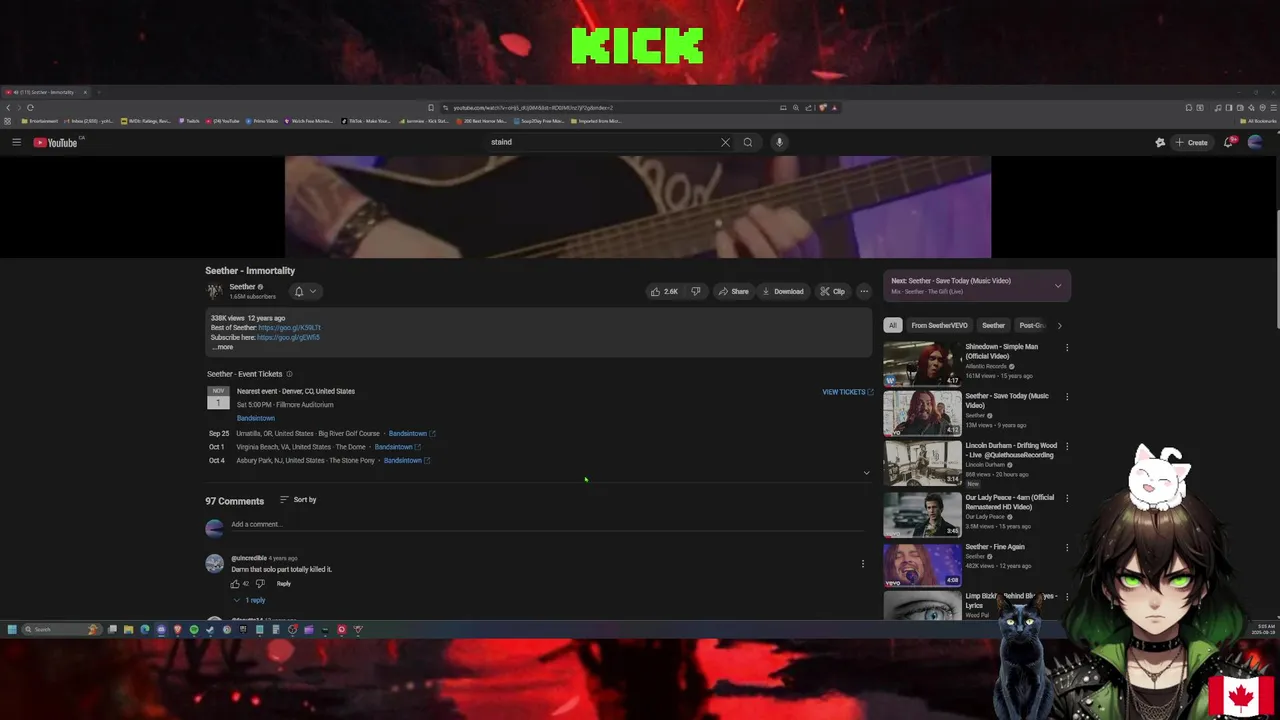Dislike the video with thumbs down
The image size is (1280, 720).
(x=696, y=291)
